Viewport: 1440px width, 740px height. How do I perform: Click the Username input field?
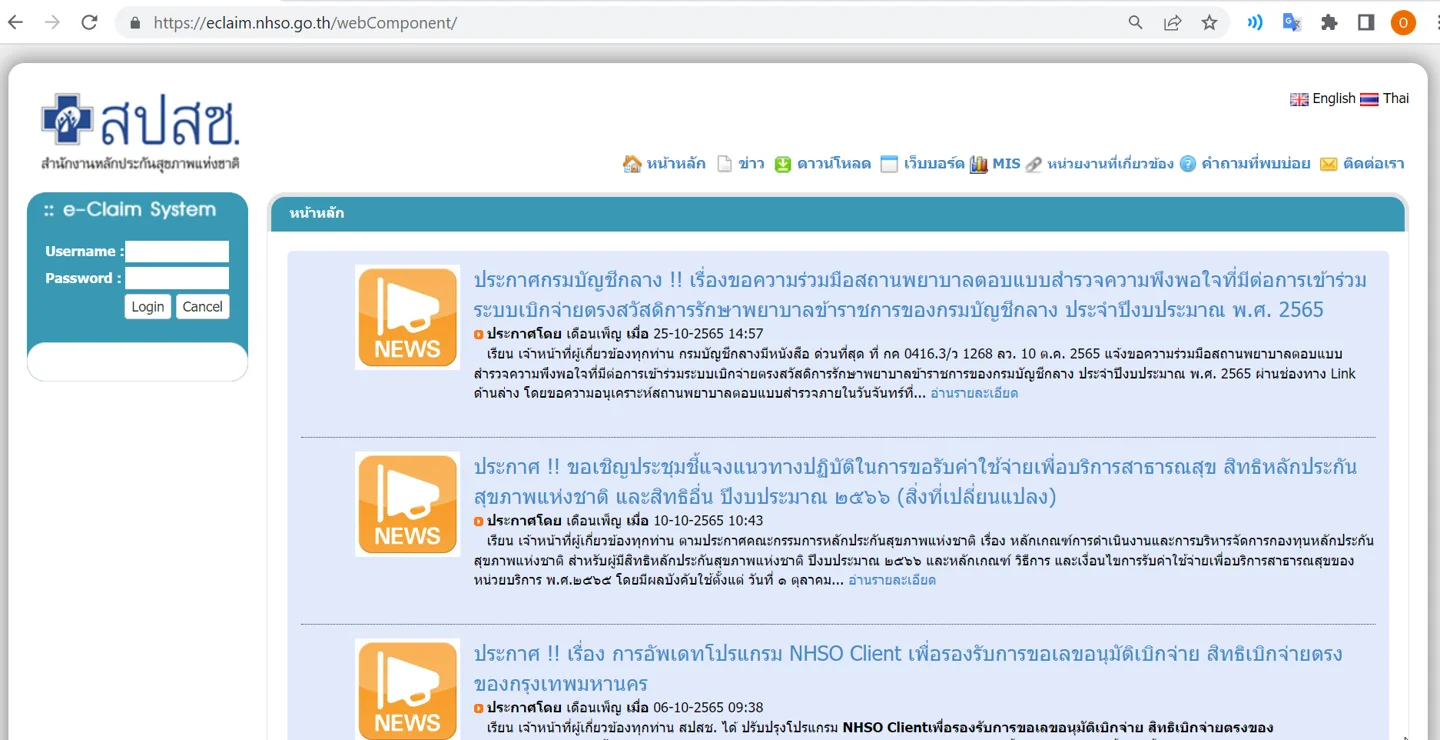click(x=177, y=251)
